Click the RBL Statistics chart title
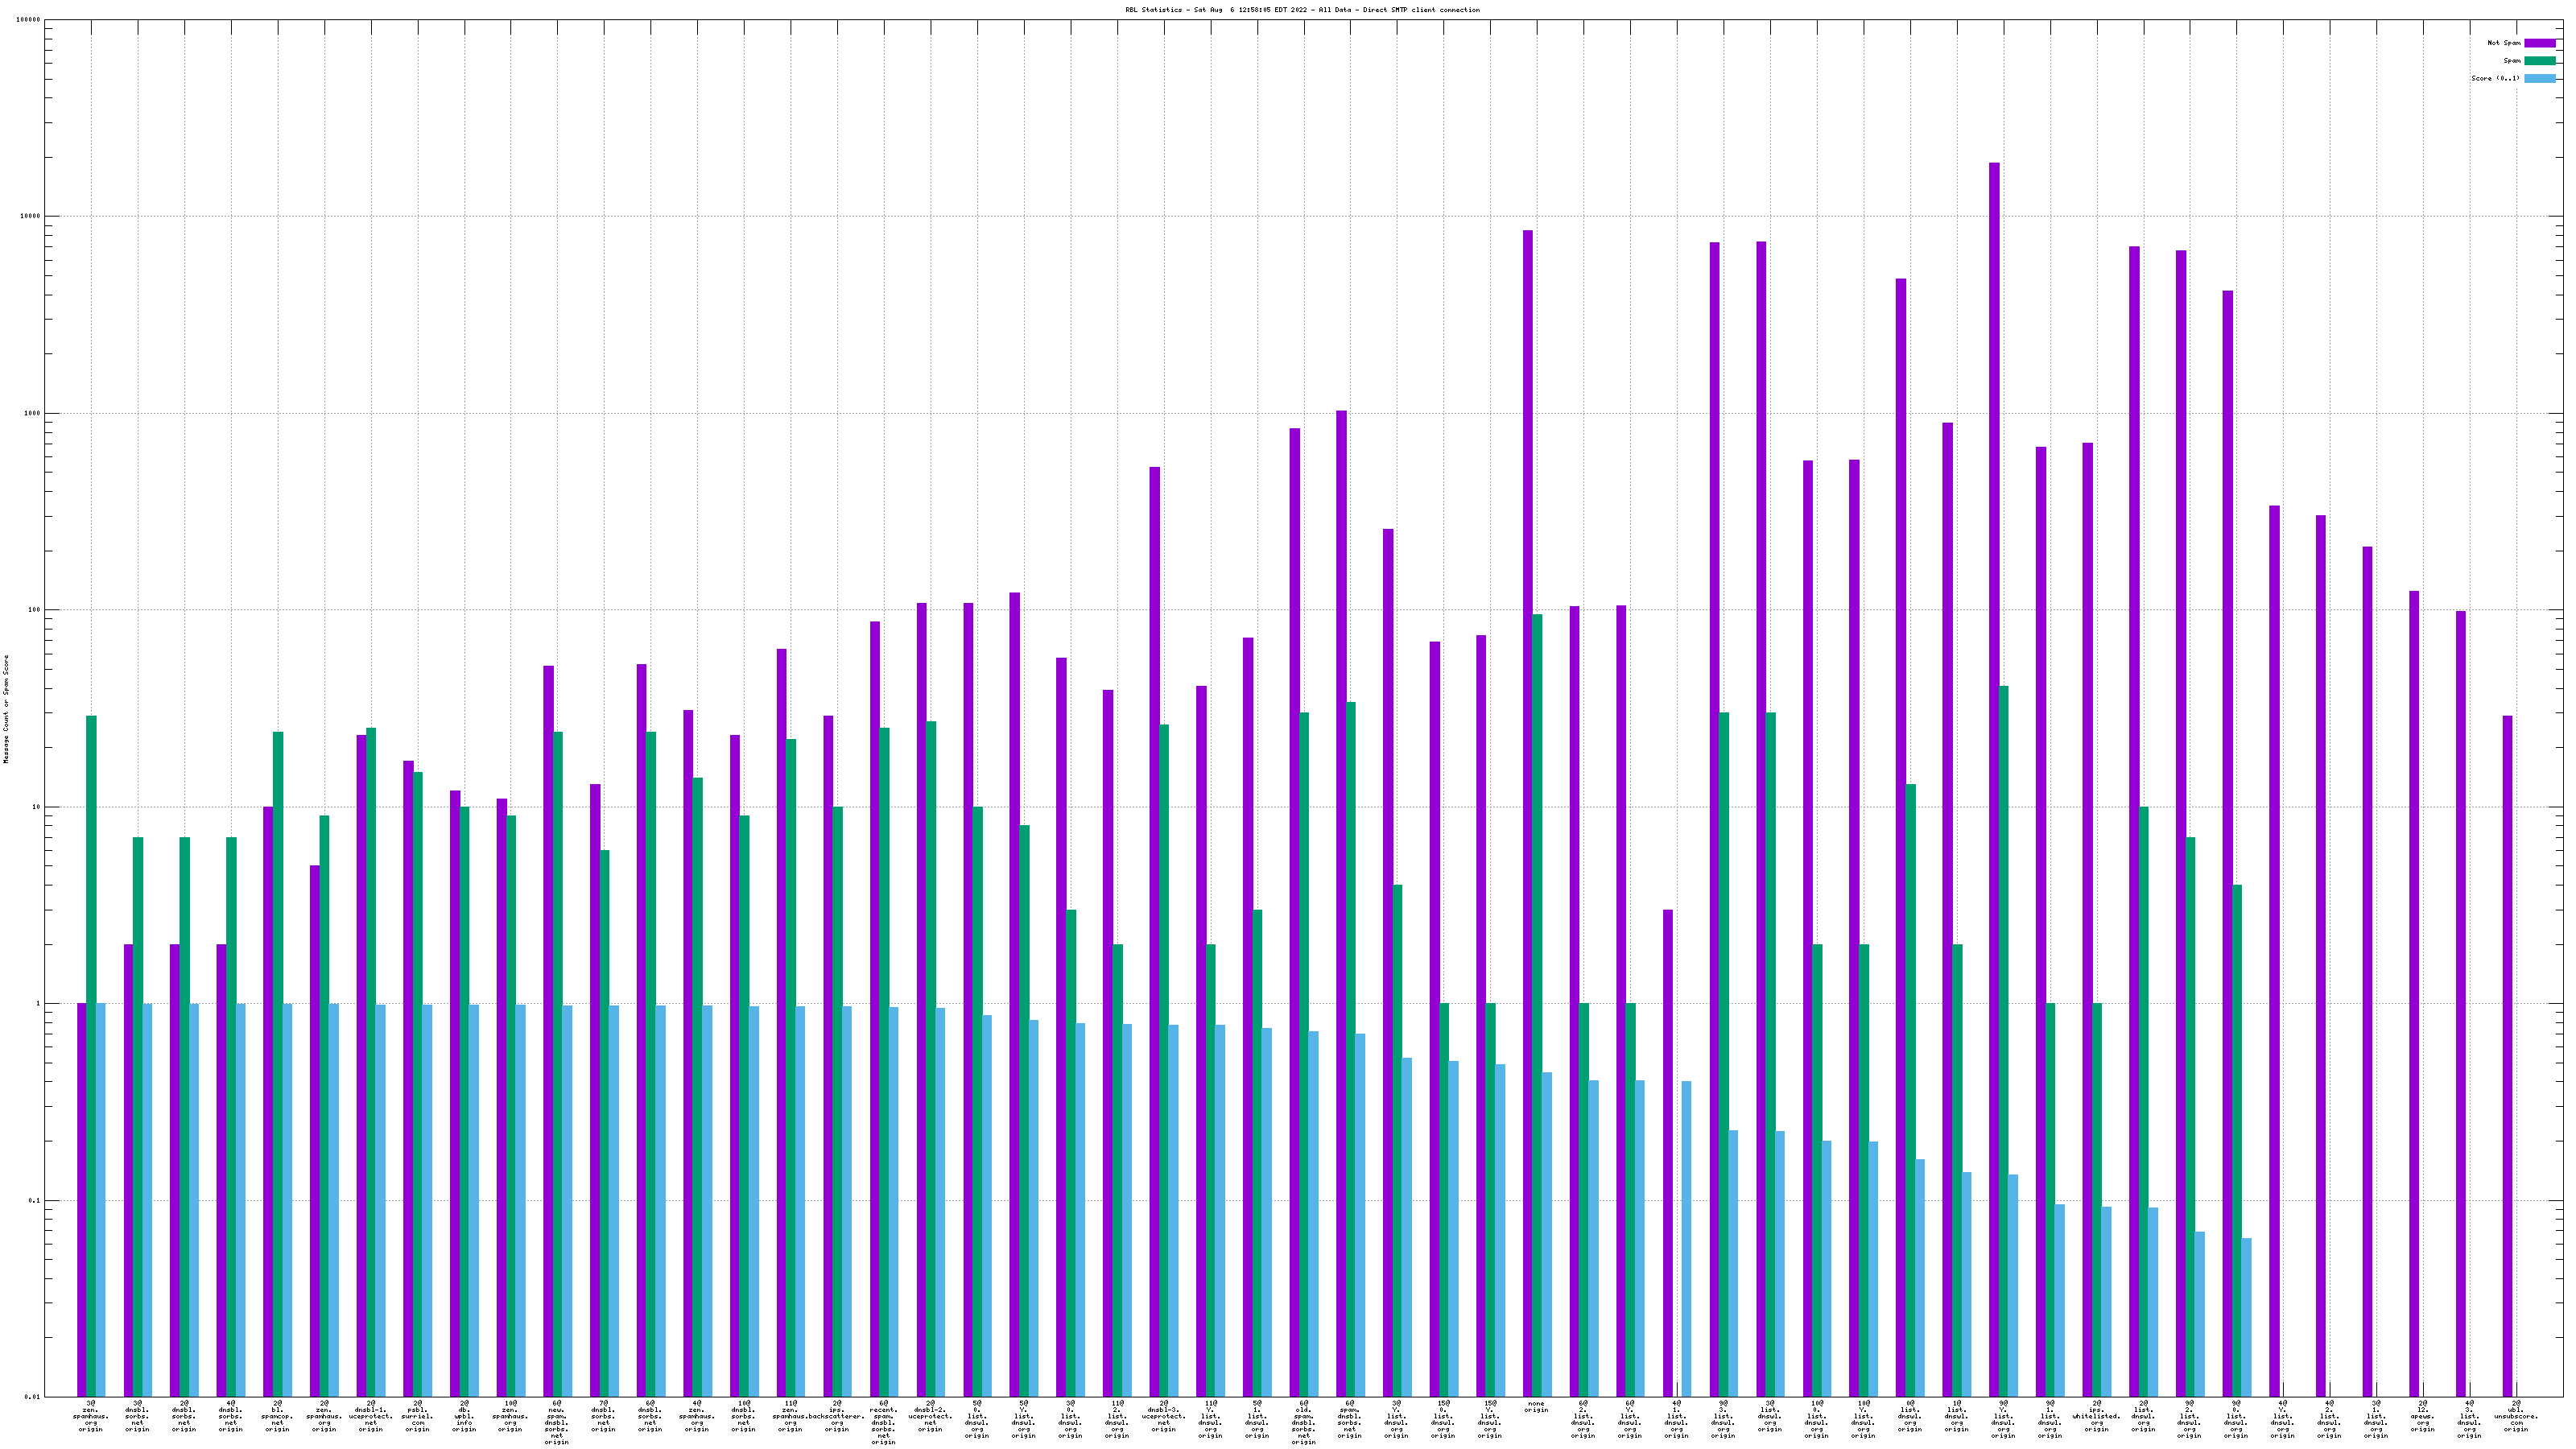2576x1449 pixels. pos(1302,10)
